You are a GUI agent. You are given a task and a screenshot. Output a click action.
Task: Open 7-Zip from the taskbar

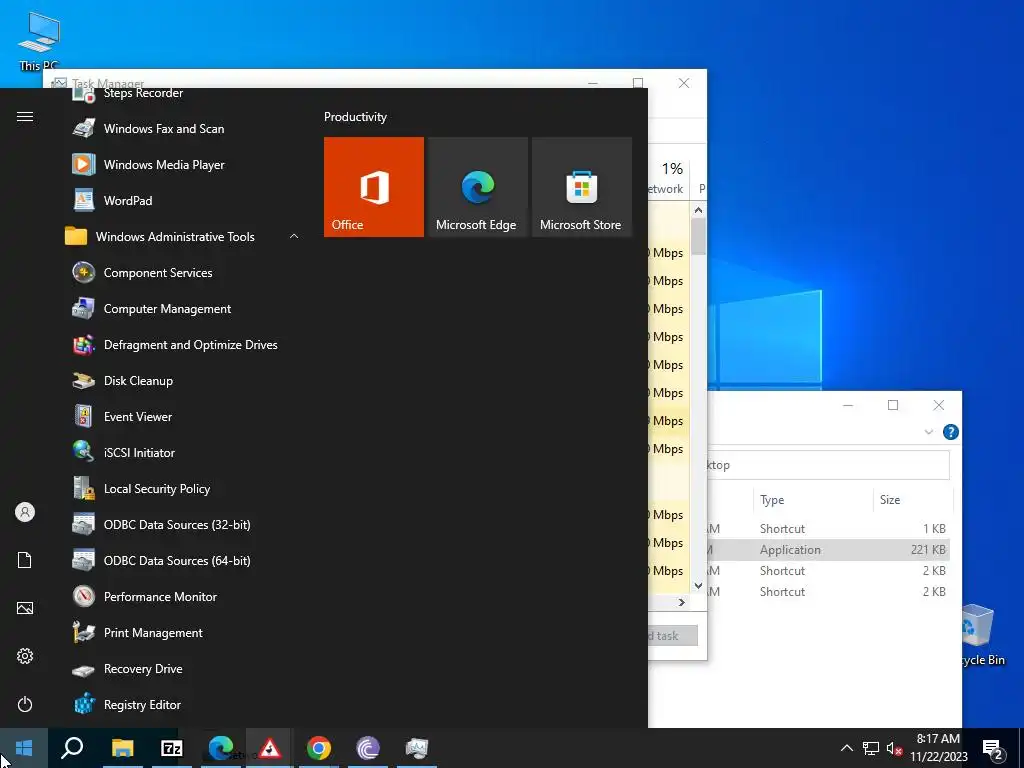point(172,748)
